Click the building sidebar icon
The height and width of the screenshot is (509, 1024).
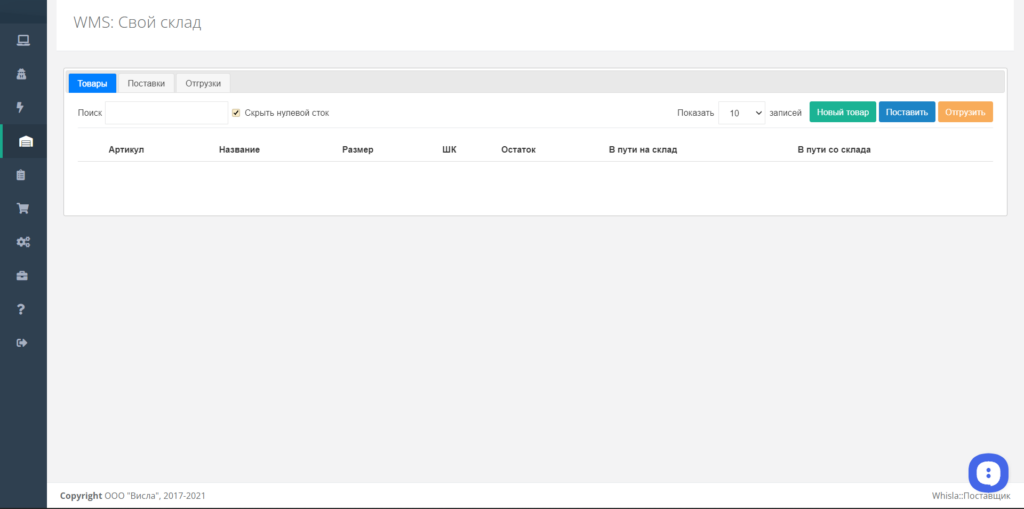point(22,74)
